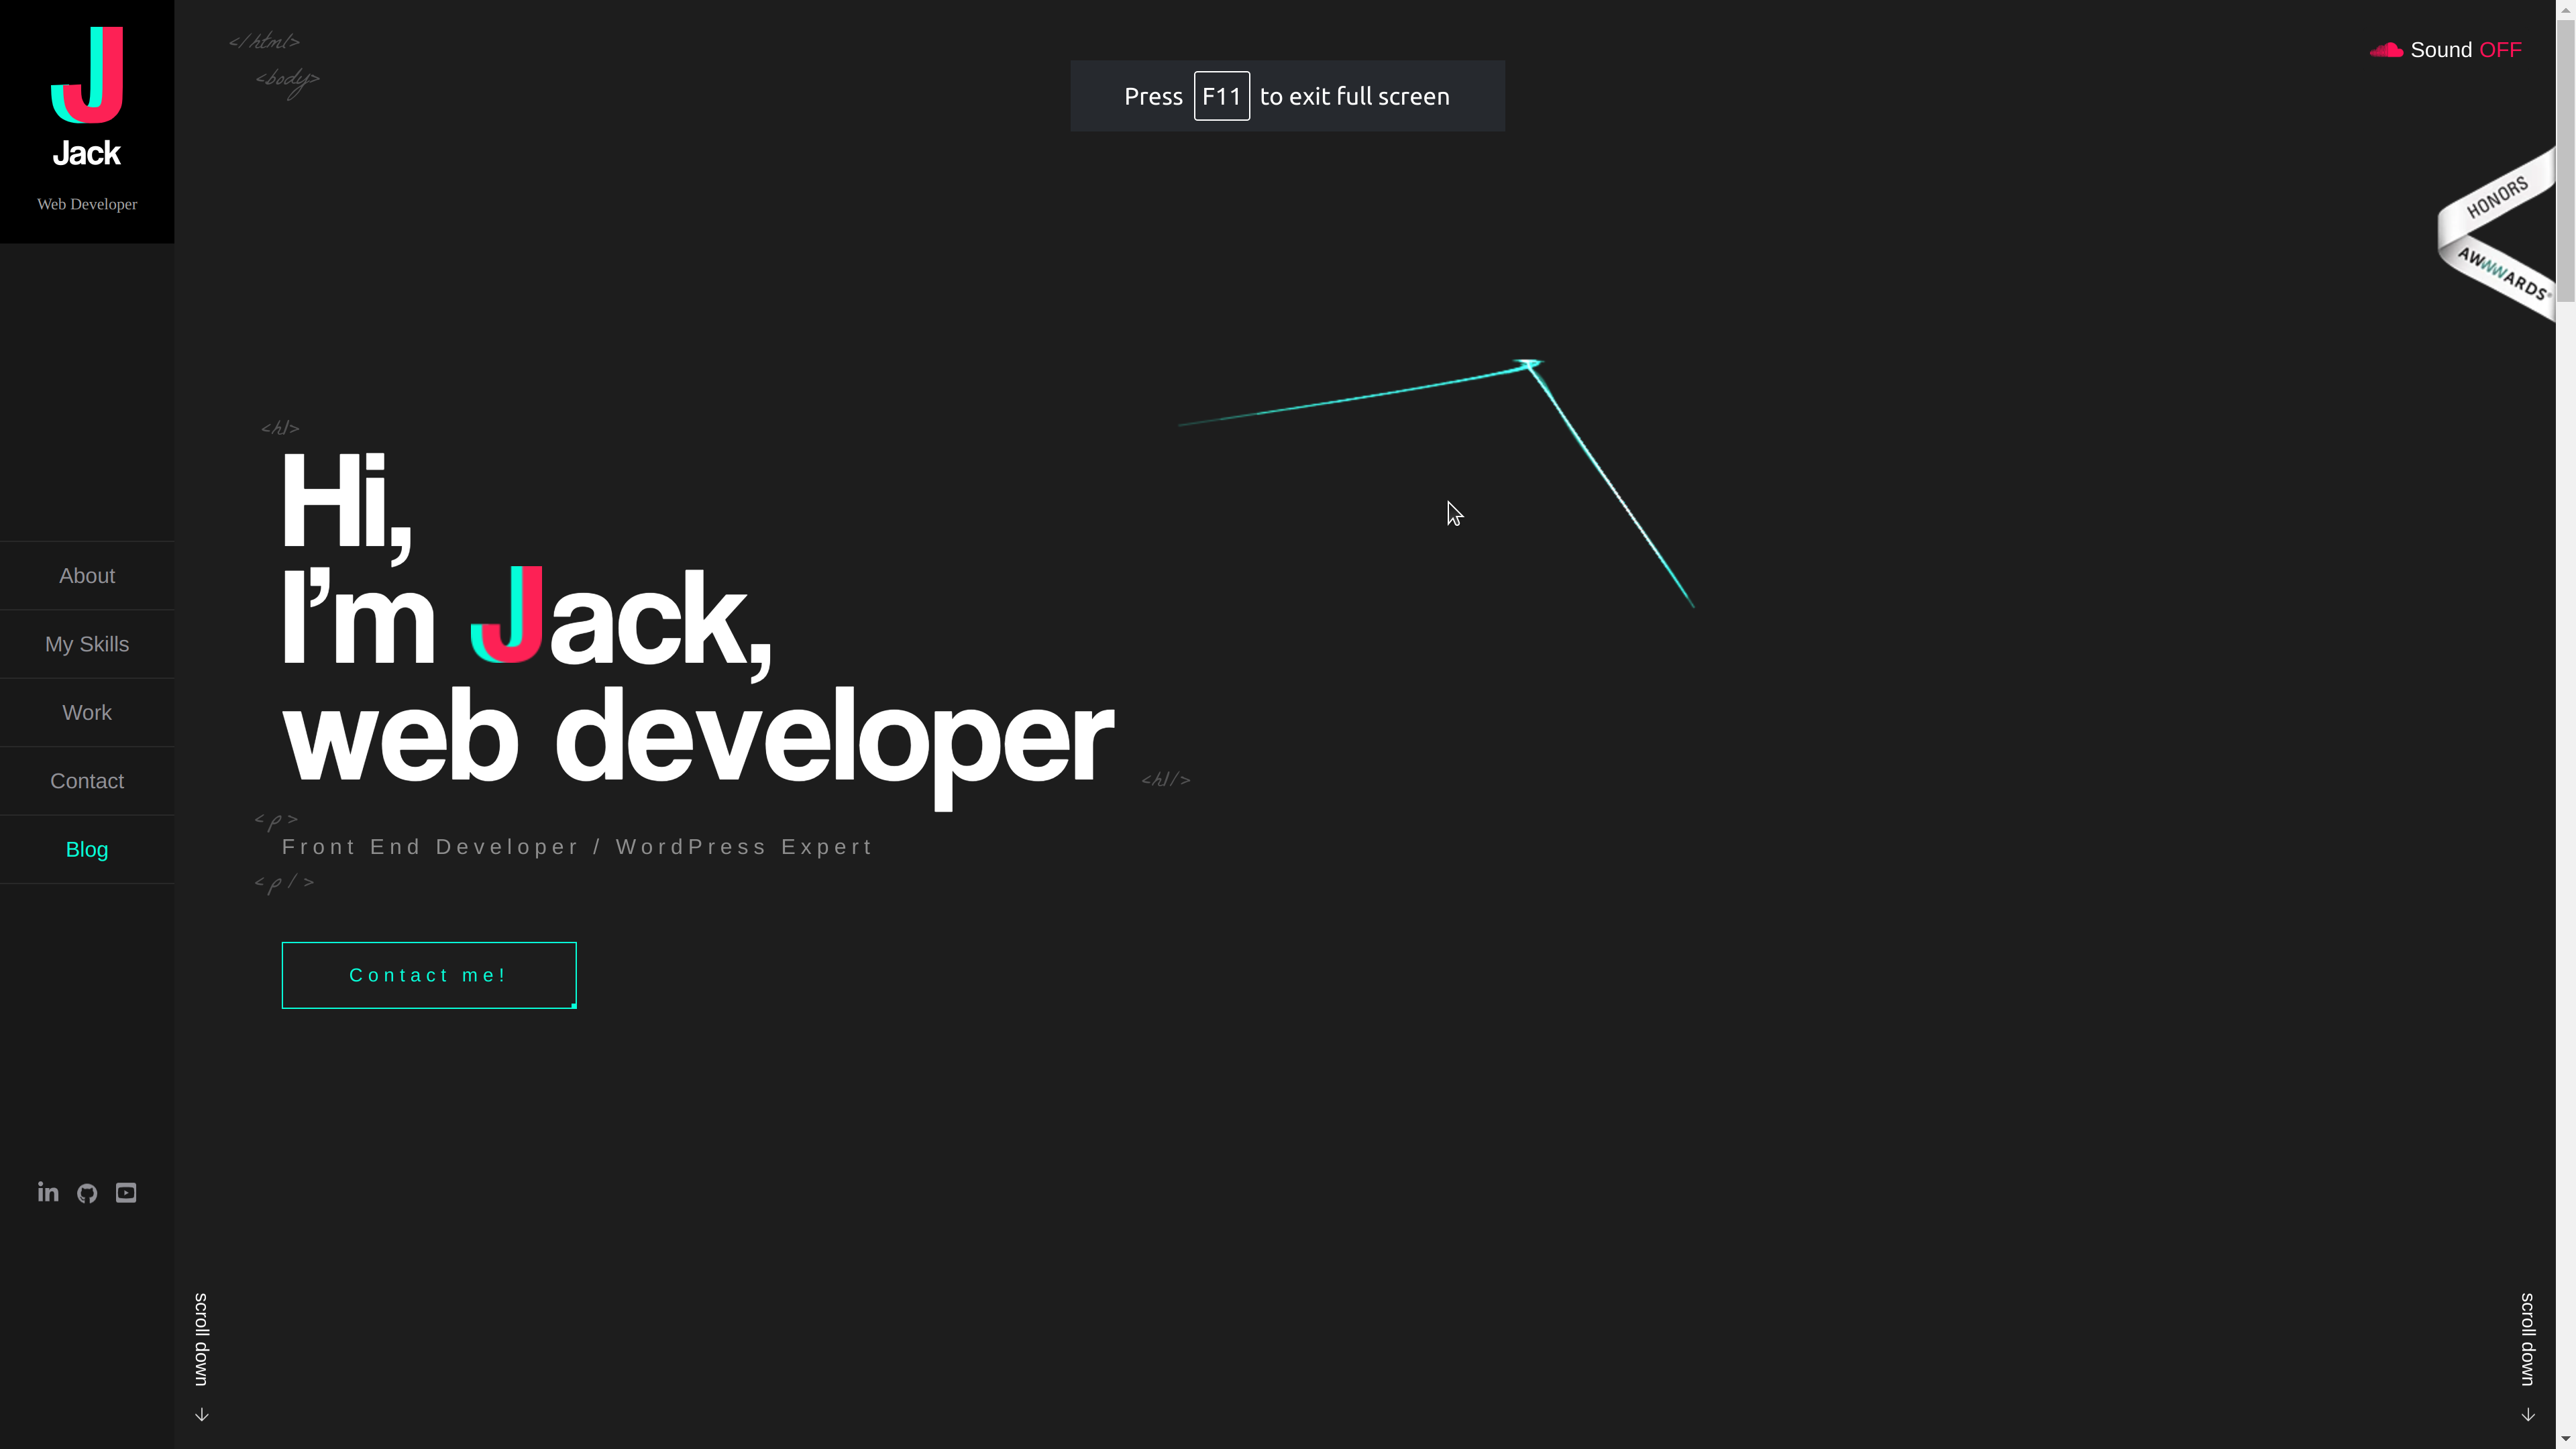Click the bottom-left scroll down arrow
This screenshot has height=1449, width=2576.
click(x=201, y=1414)
